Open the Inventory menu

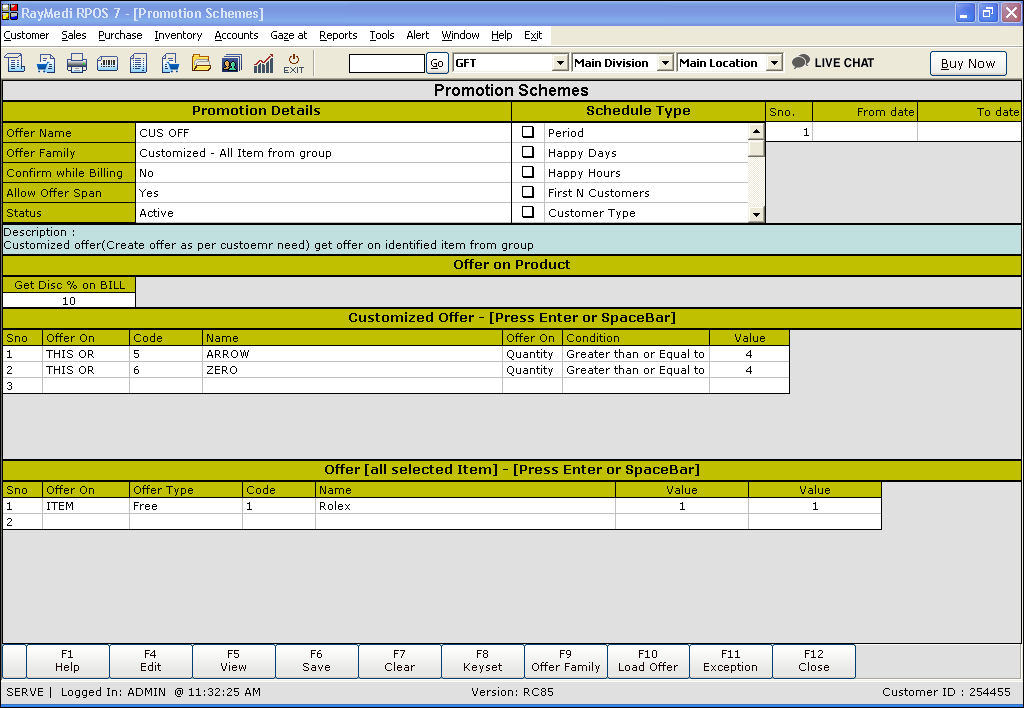(x=178, y=35)
